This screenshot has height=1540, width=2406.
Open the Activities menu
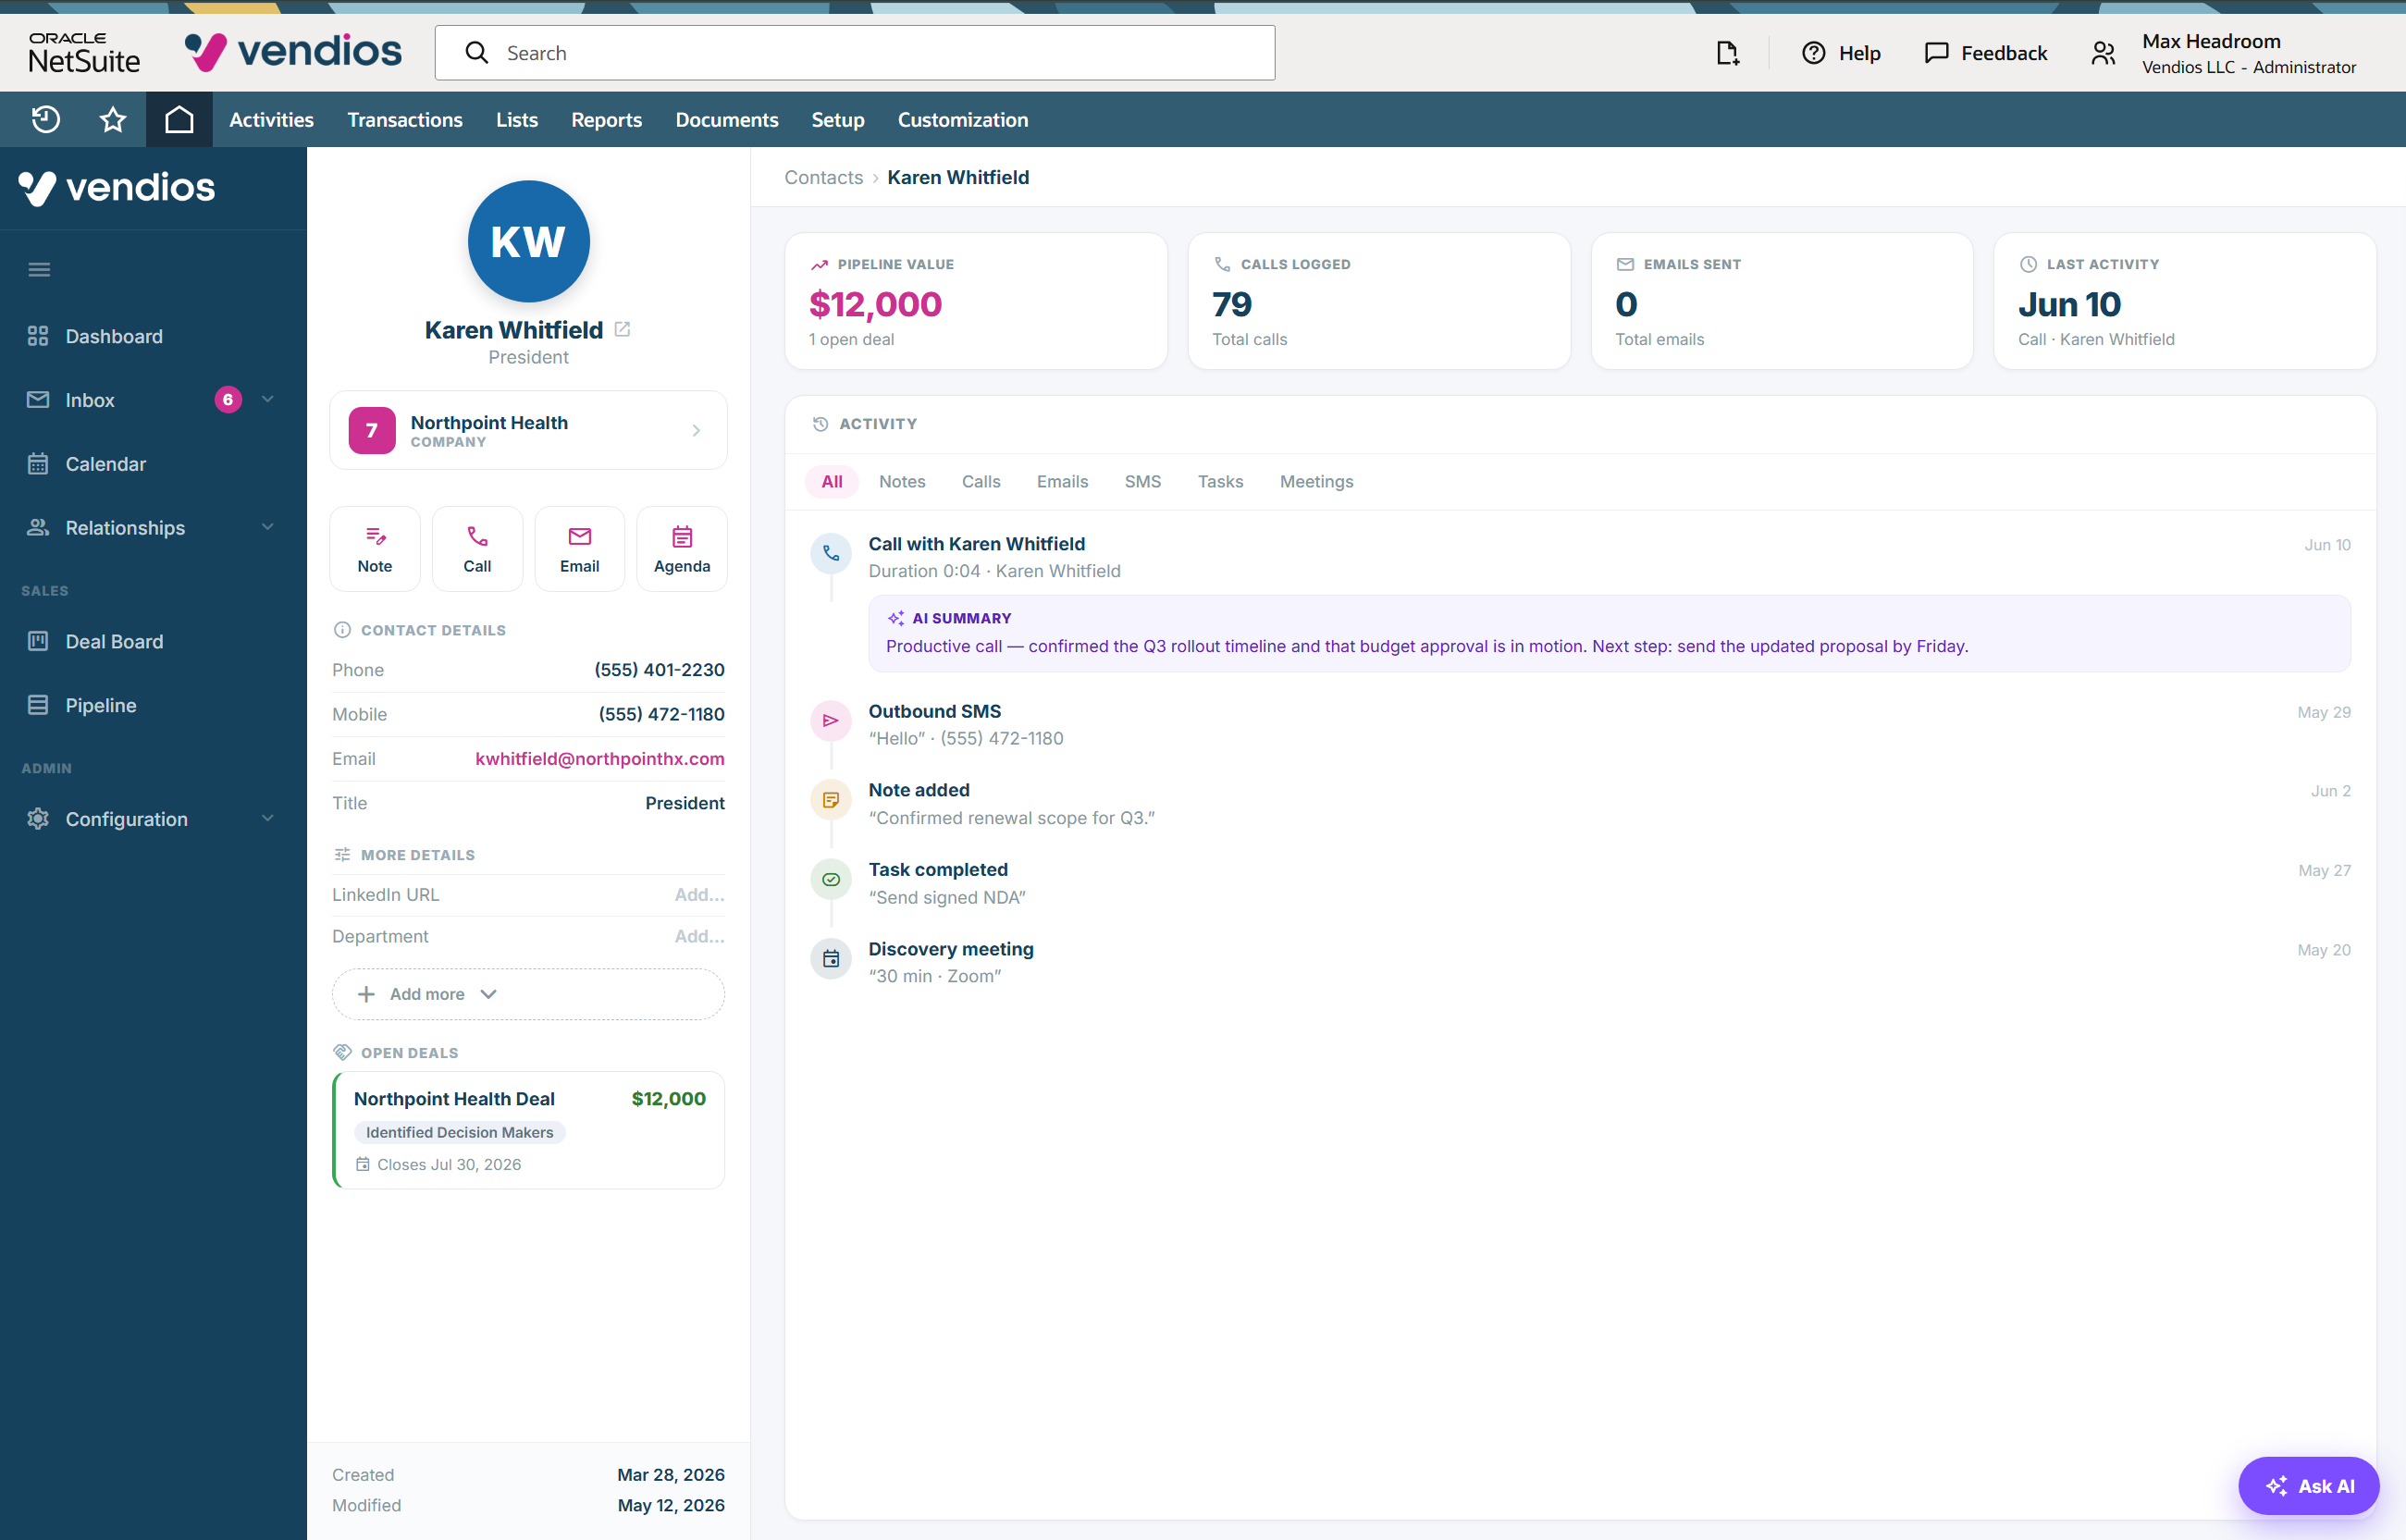271,120
